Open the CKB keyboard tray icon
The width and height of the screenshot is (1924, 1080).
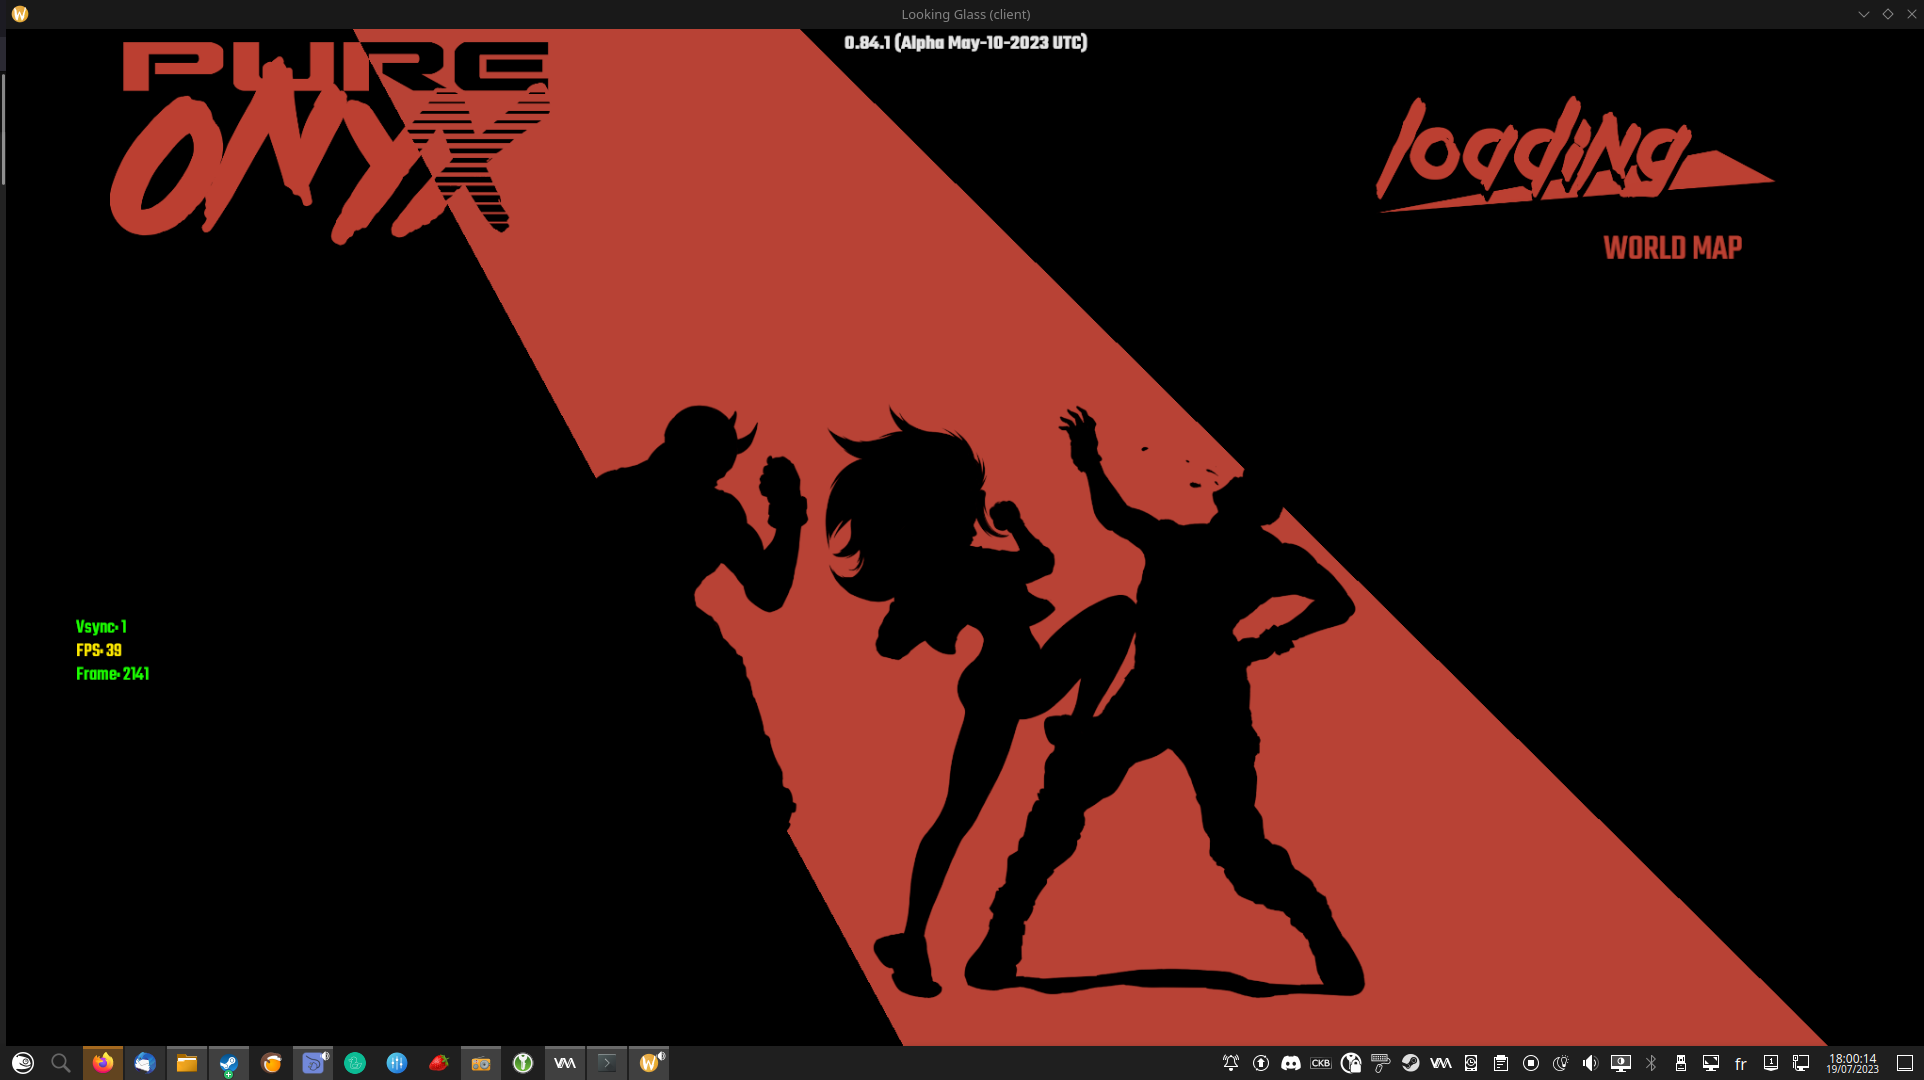[1321, 1063]
